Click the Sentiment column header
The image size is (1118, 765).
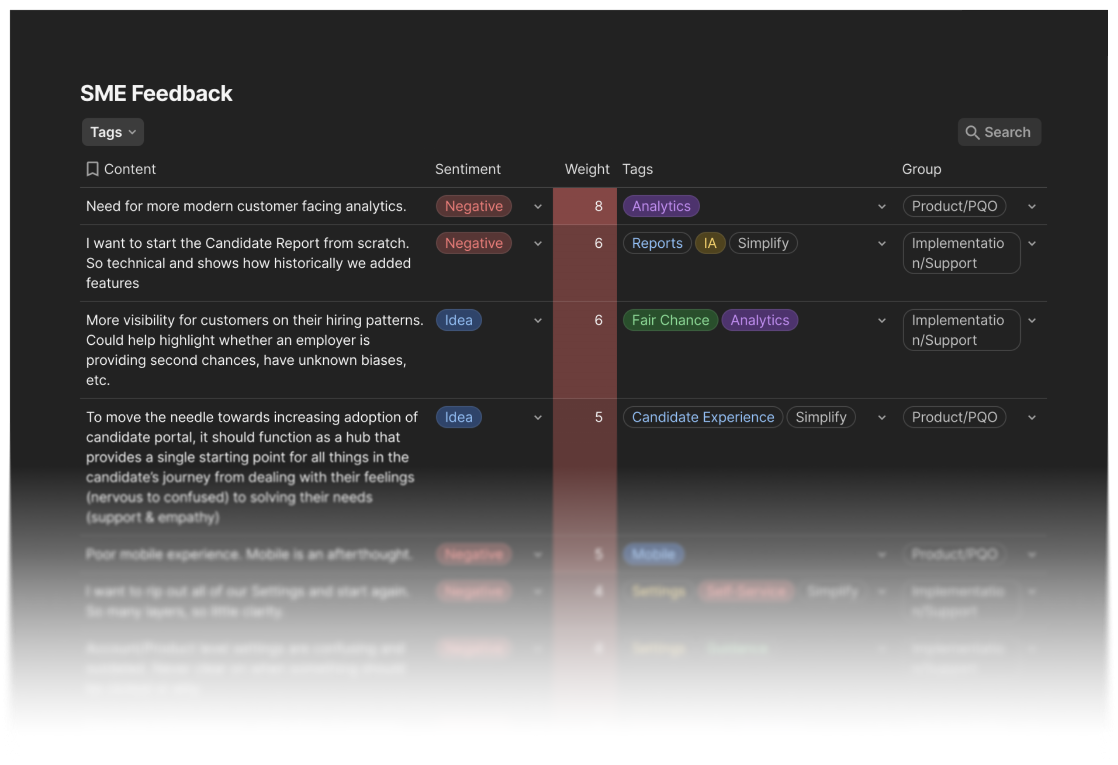click(x=467, y=169)
